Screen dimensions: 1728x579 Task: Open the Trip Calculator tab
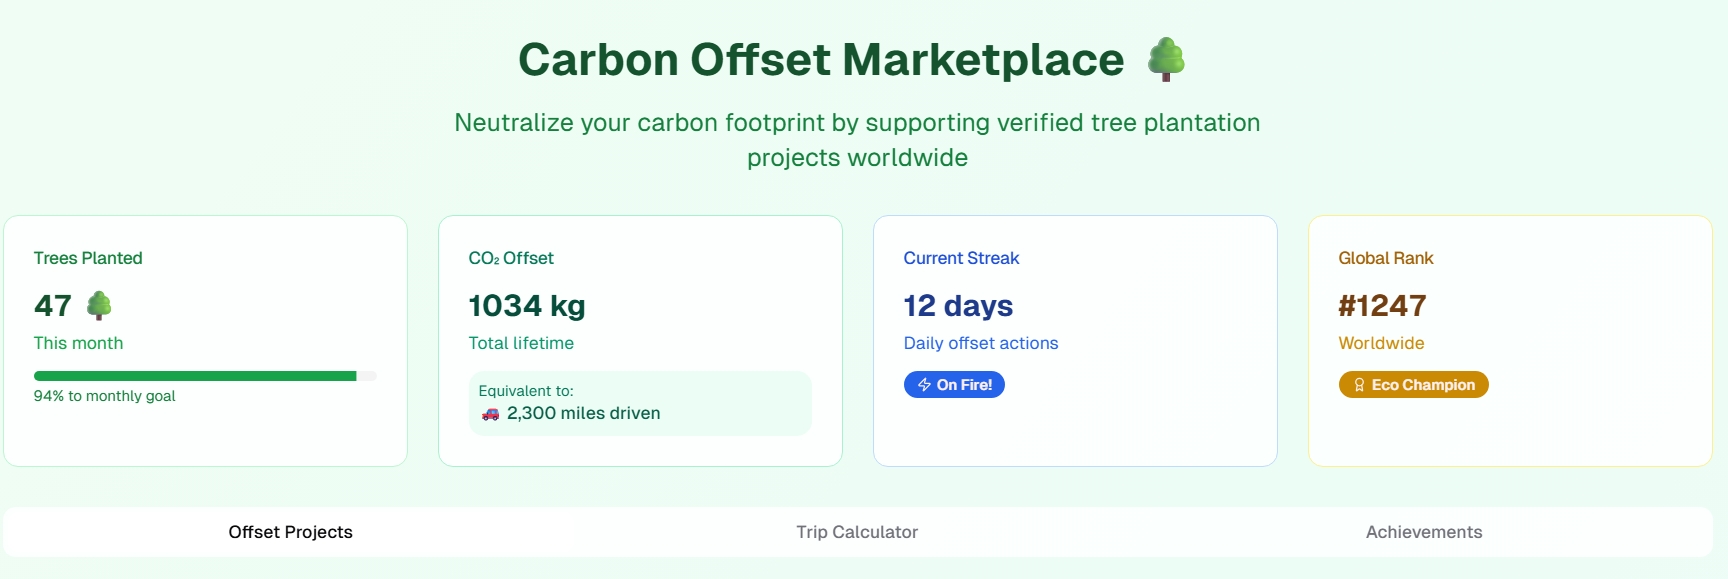coord(857,532)
